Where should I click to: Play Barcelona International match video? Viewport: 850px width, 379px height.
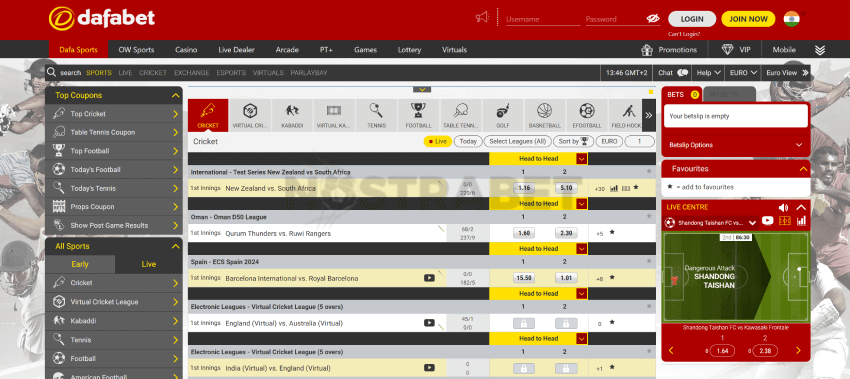[x=429, y=278]
